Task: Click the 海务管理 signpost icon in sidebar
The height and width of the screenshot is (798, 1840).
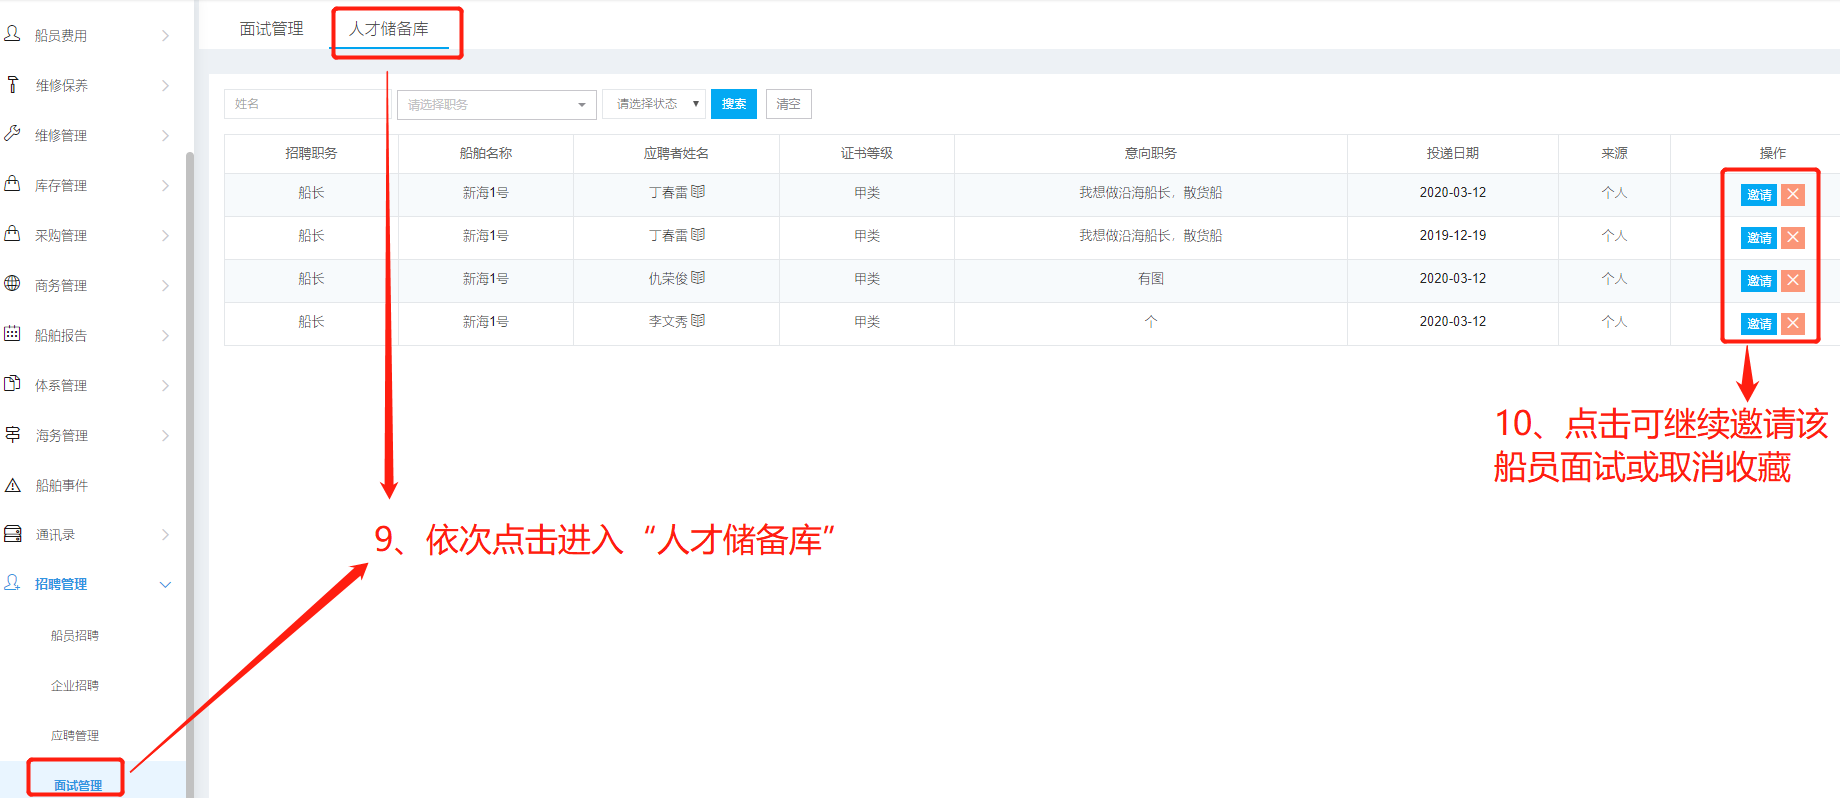Action: 12,434
